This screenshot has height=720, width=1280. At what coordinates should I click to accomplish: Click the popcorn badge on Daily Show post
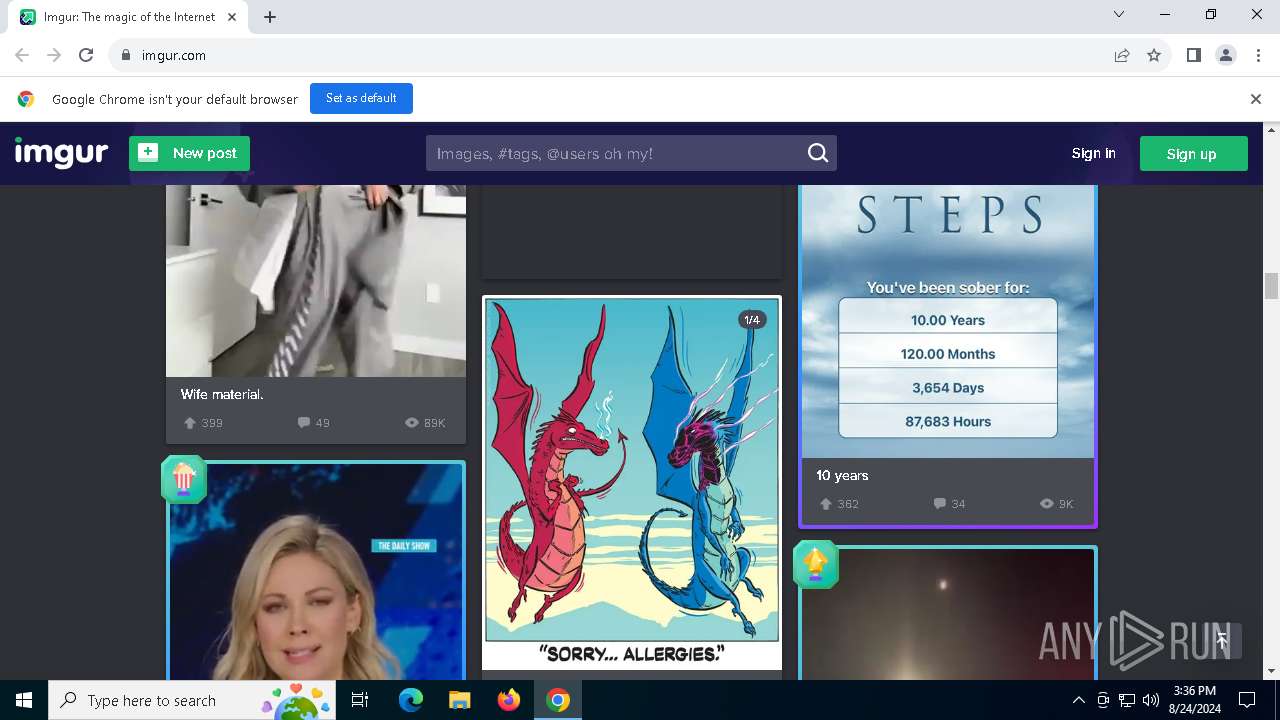tap(183, 479)
